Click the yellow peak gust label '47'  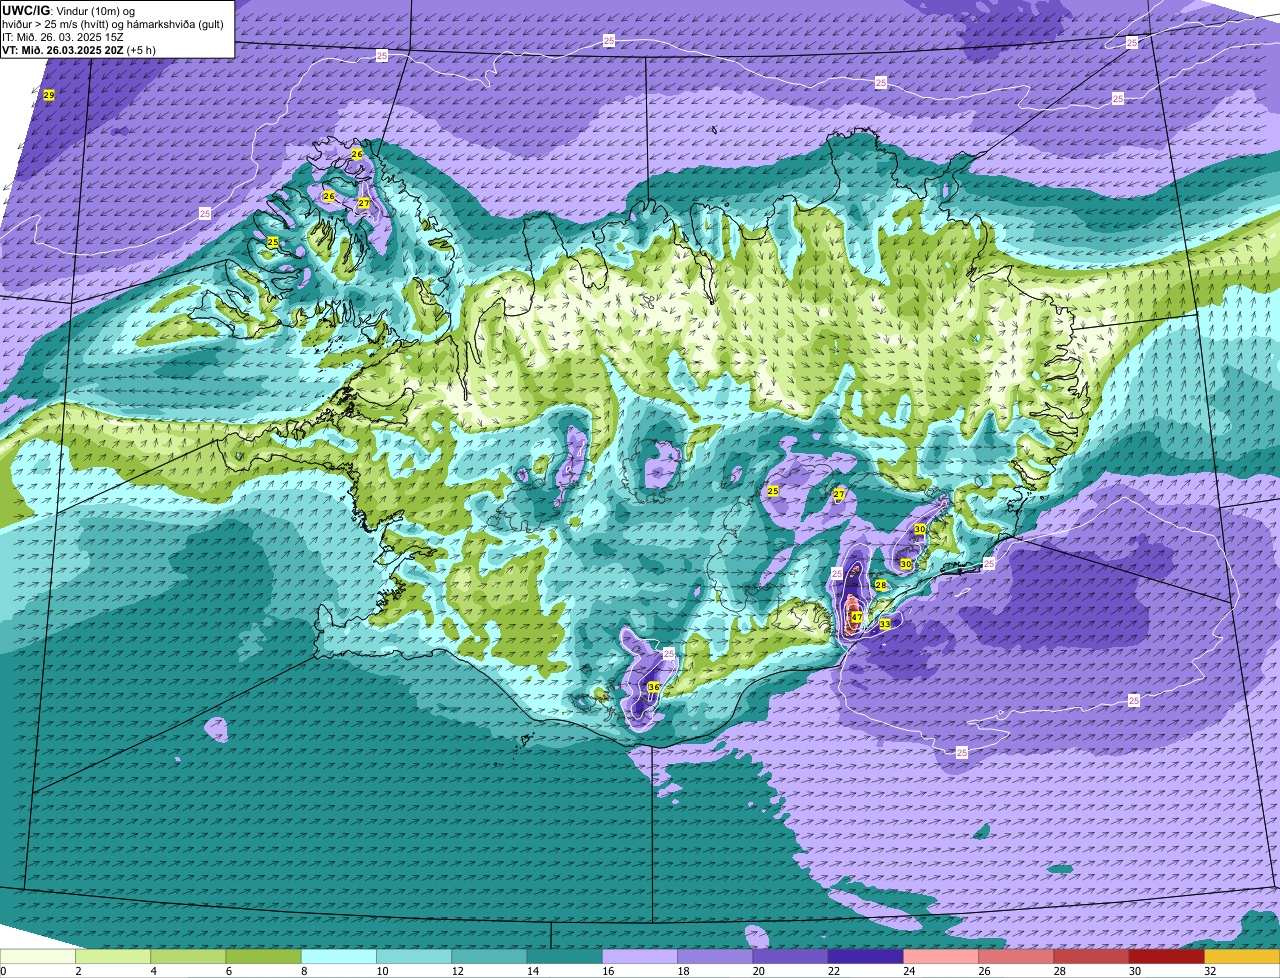[x=856, y=617]
